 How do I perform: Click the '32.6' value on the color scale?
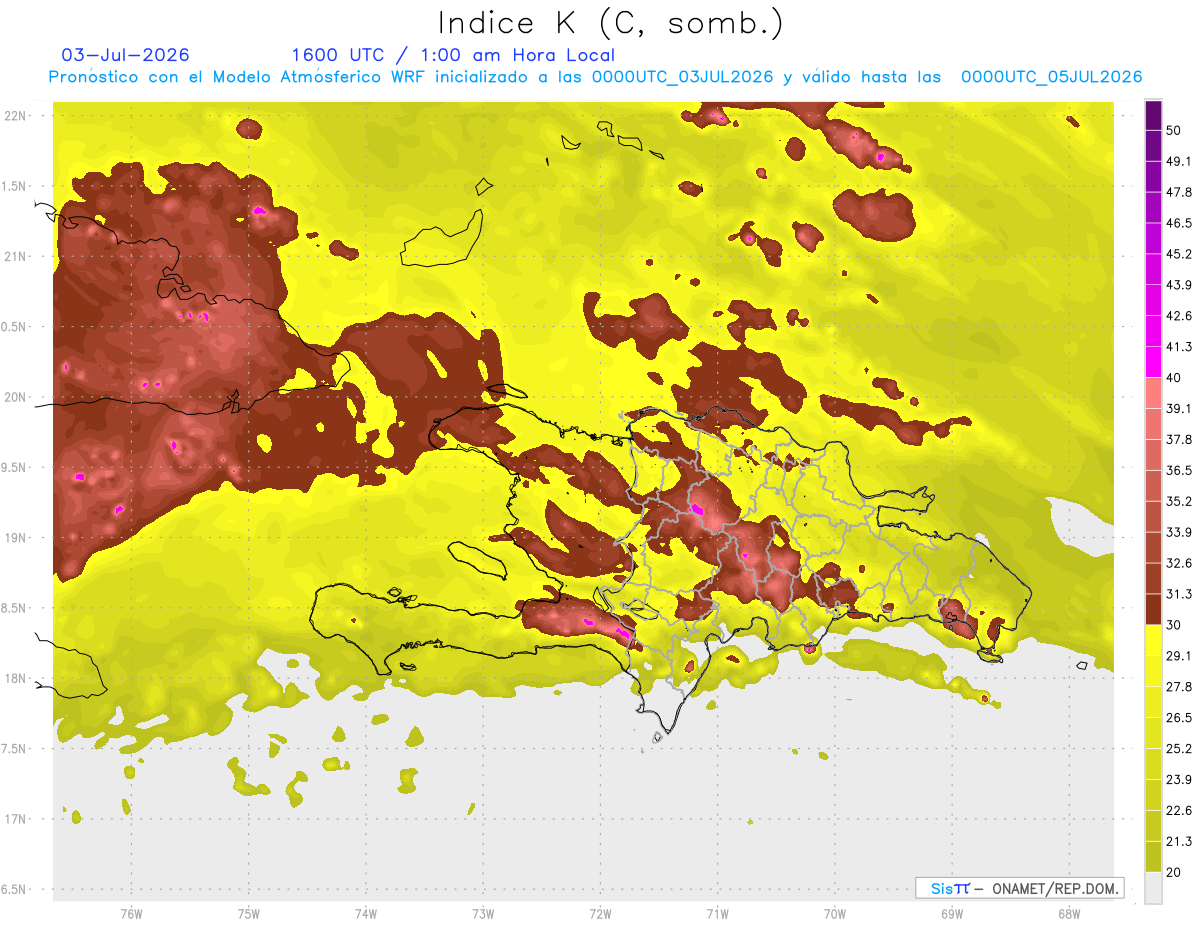[x=1179, y=563]
